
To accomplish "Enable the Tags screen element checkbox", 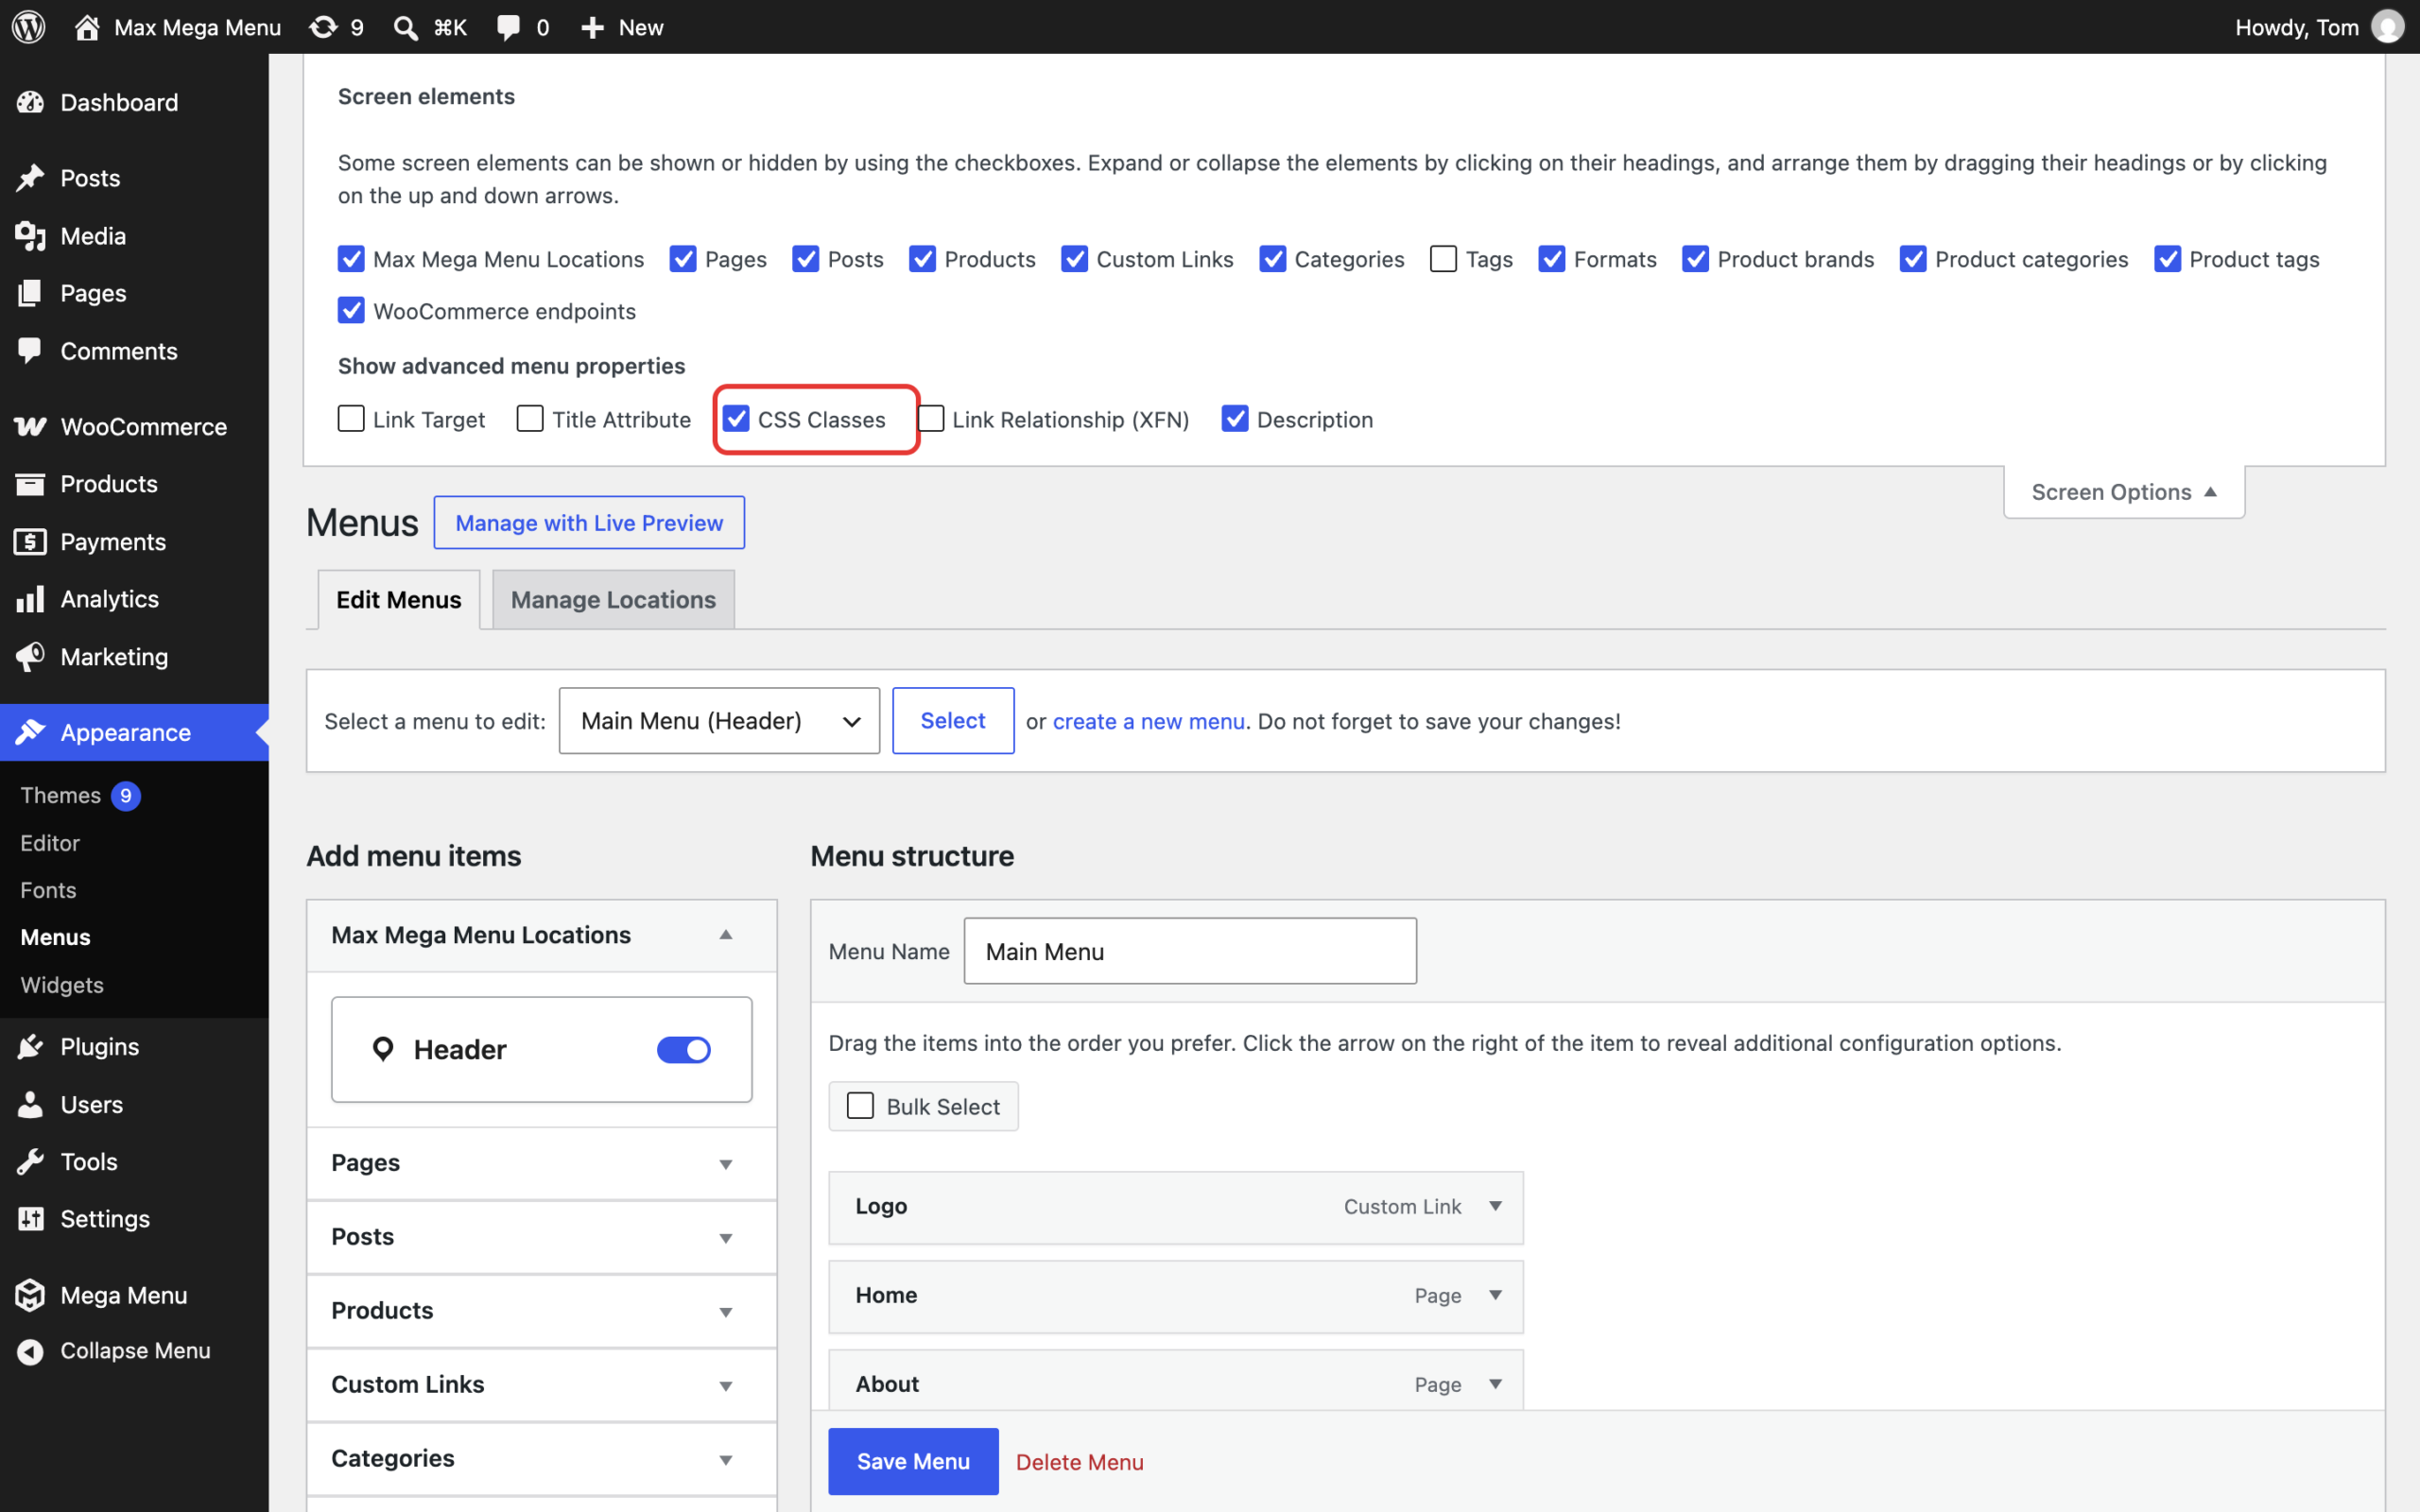I will pos(1443,259).
